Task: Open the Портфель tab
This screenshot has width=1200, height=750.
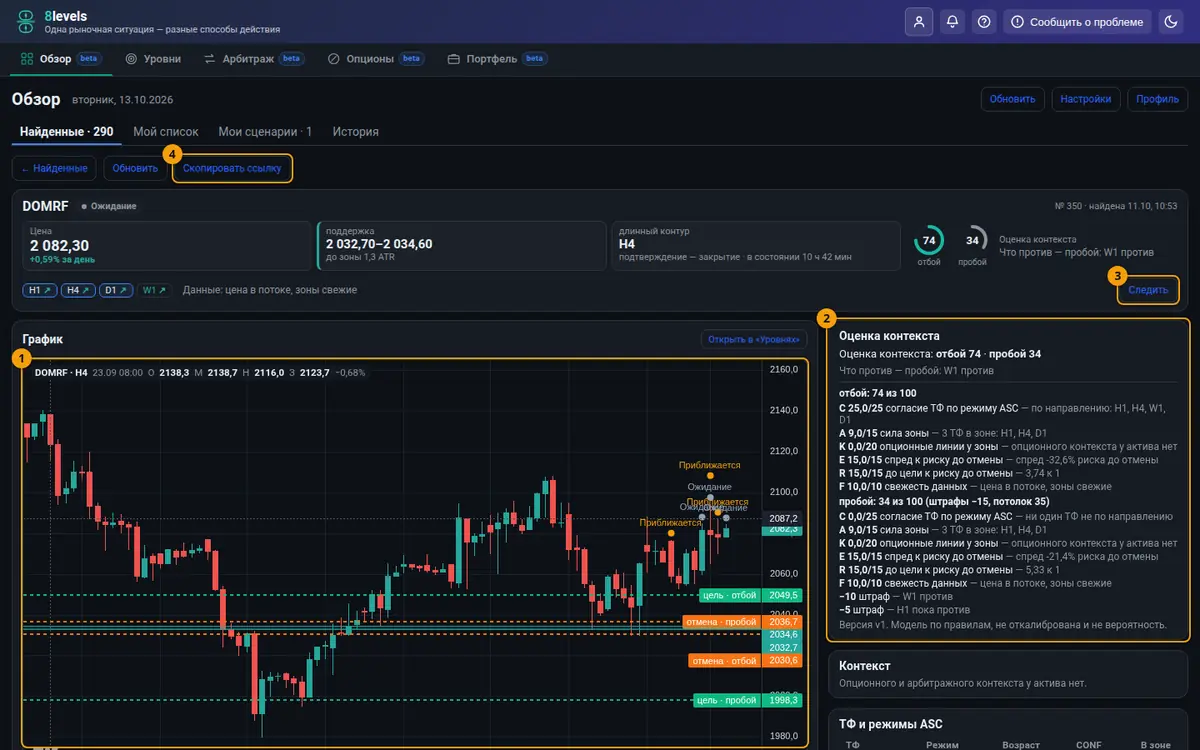Action: click(498, 59)
